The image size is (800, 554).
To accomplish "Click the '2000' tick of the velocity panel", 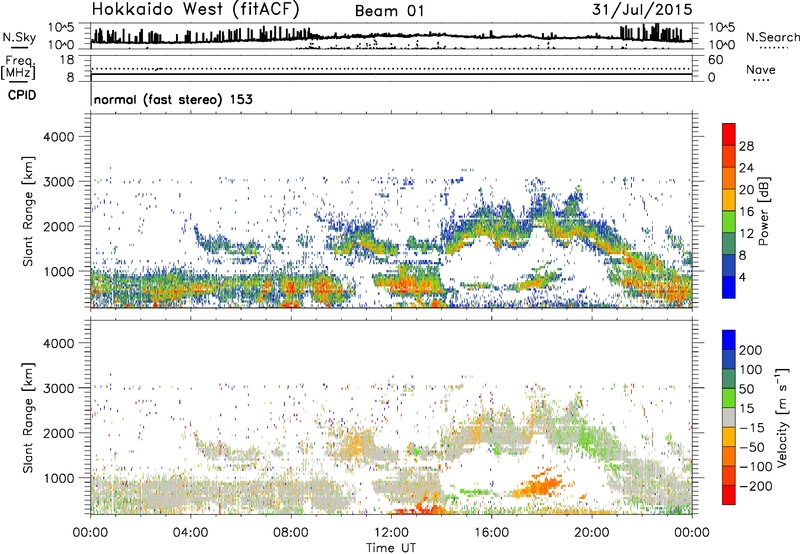I will (x=58, y=433).
